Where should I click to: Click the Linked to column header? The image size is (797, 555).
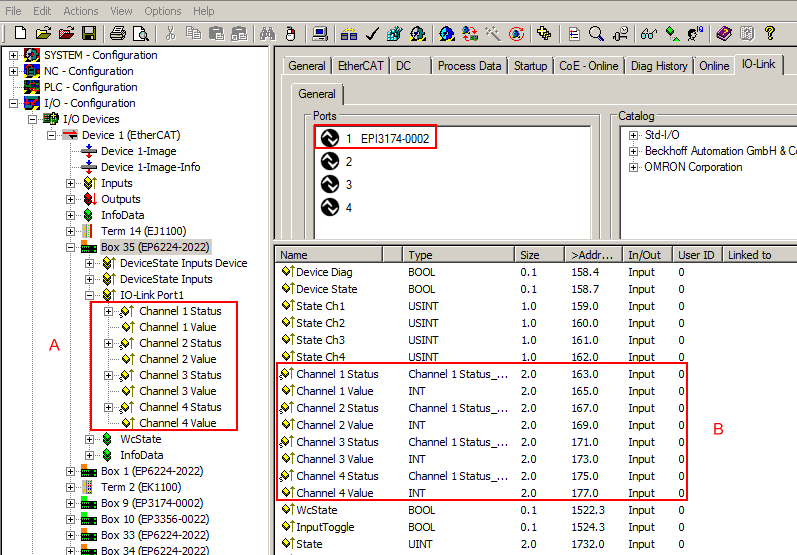(759, 255)
